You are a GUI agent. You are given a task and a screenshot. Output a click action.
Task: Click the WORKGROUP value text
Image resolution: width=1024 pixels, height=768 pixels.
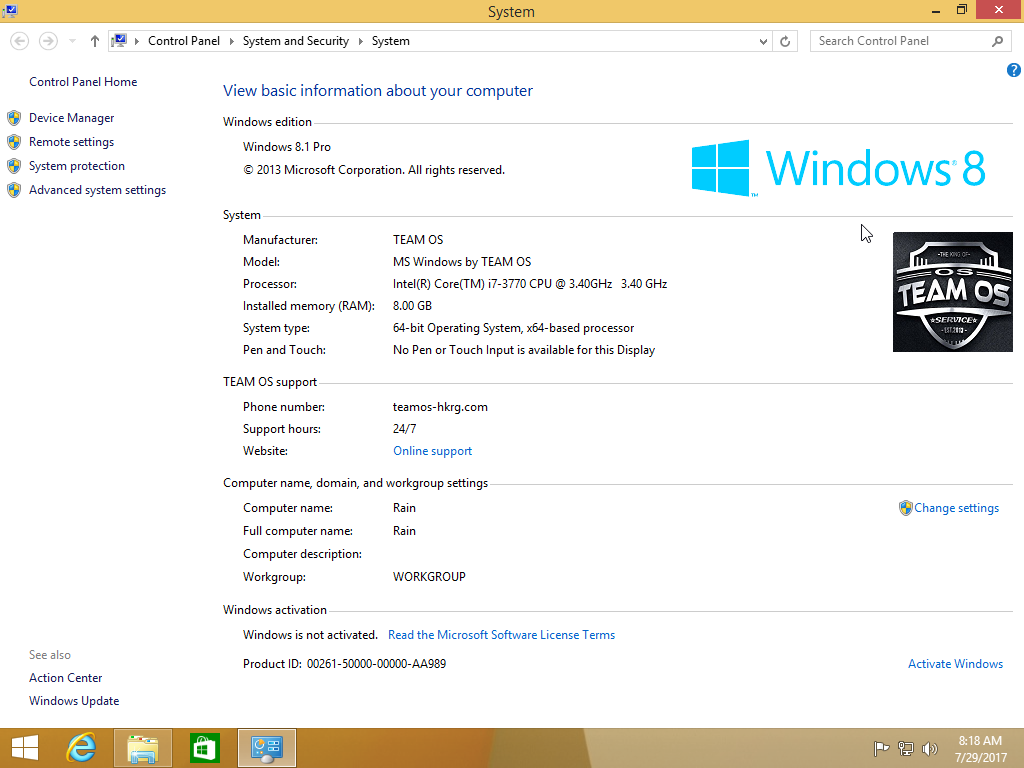coord(429,577)
